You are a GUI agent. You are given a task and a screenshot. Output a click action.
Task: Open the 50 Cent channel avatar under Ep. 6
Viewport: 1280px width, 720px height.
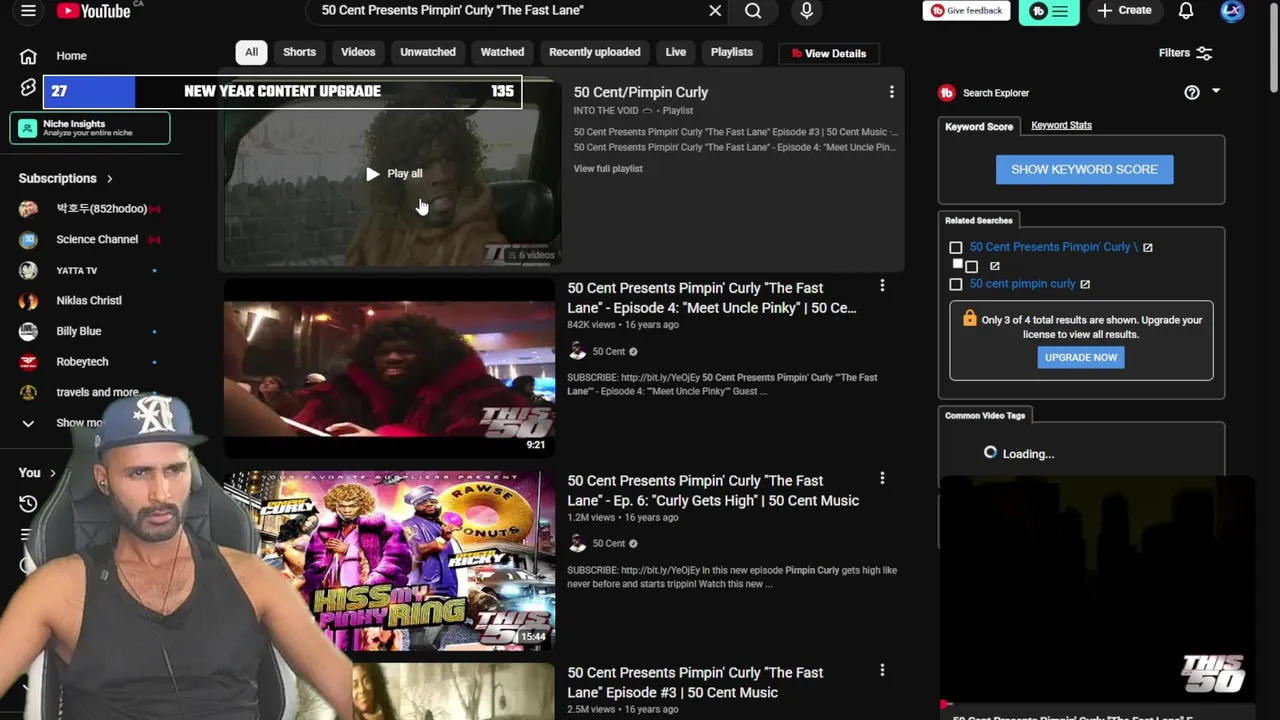577,543
